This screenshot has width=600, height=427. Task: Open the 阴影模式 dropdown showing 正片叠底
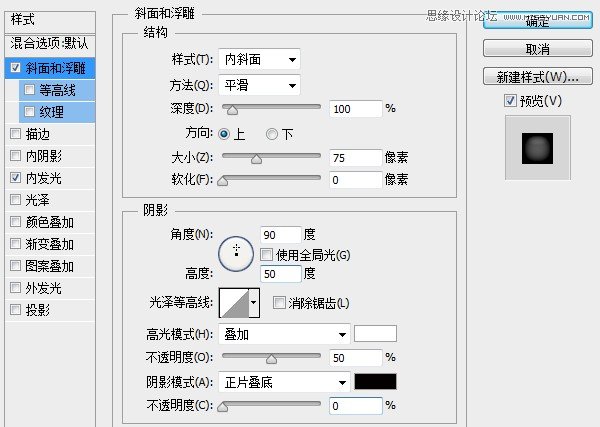[x=284, y=382]
